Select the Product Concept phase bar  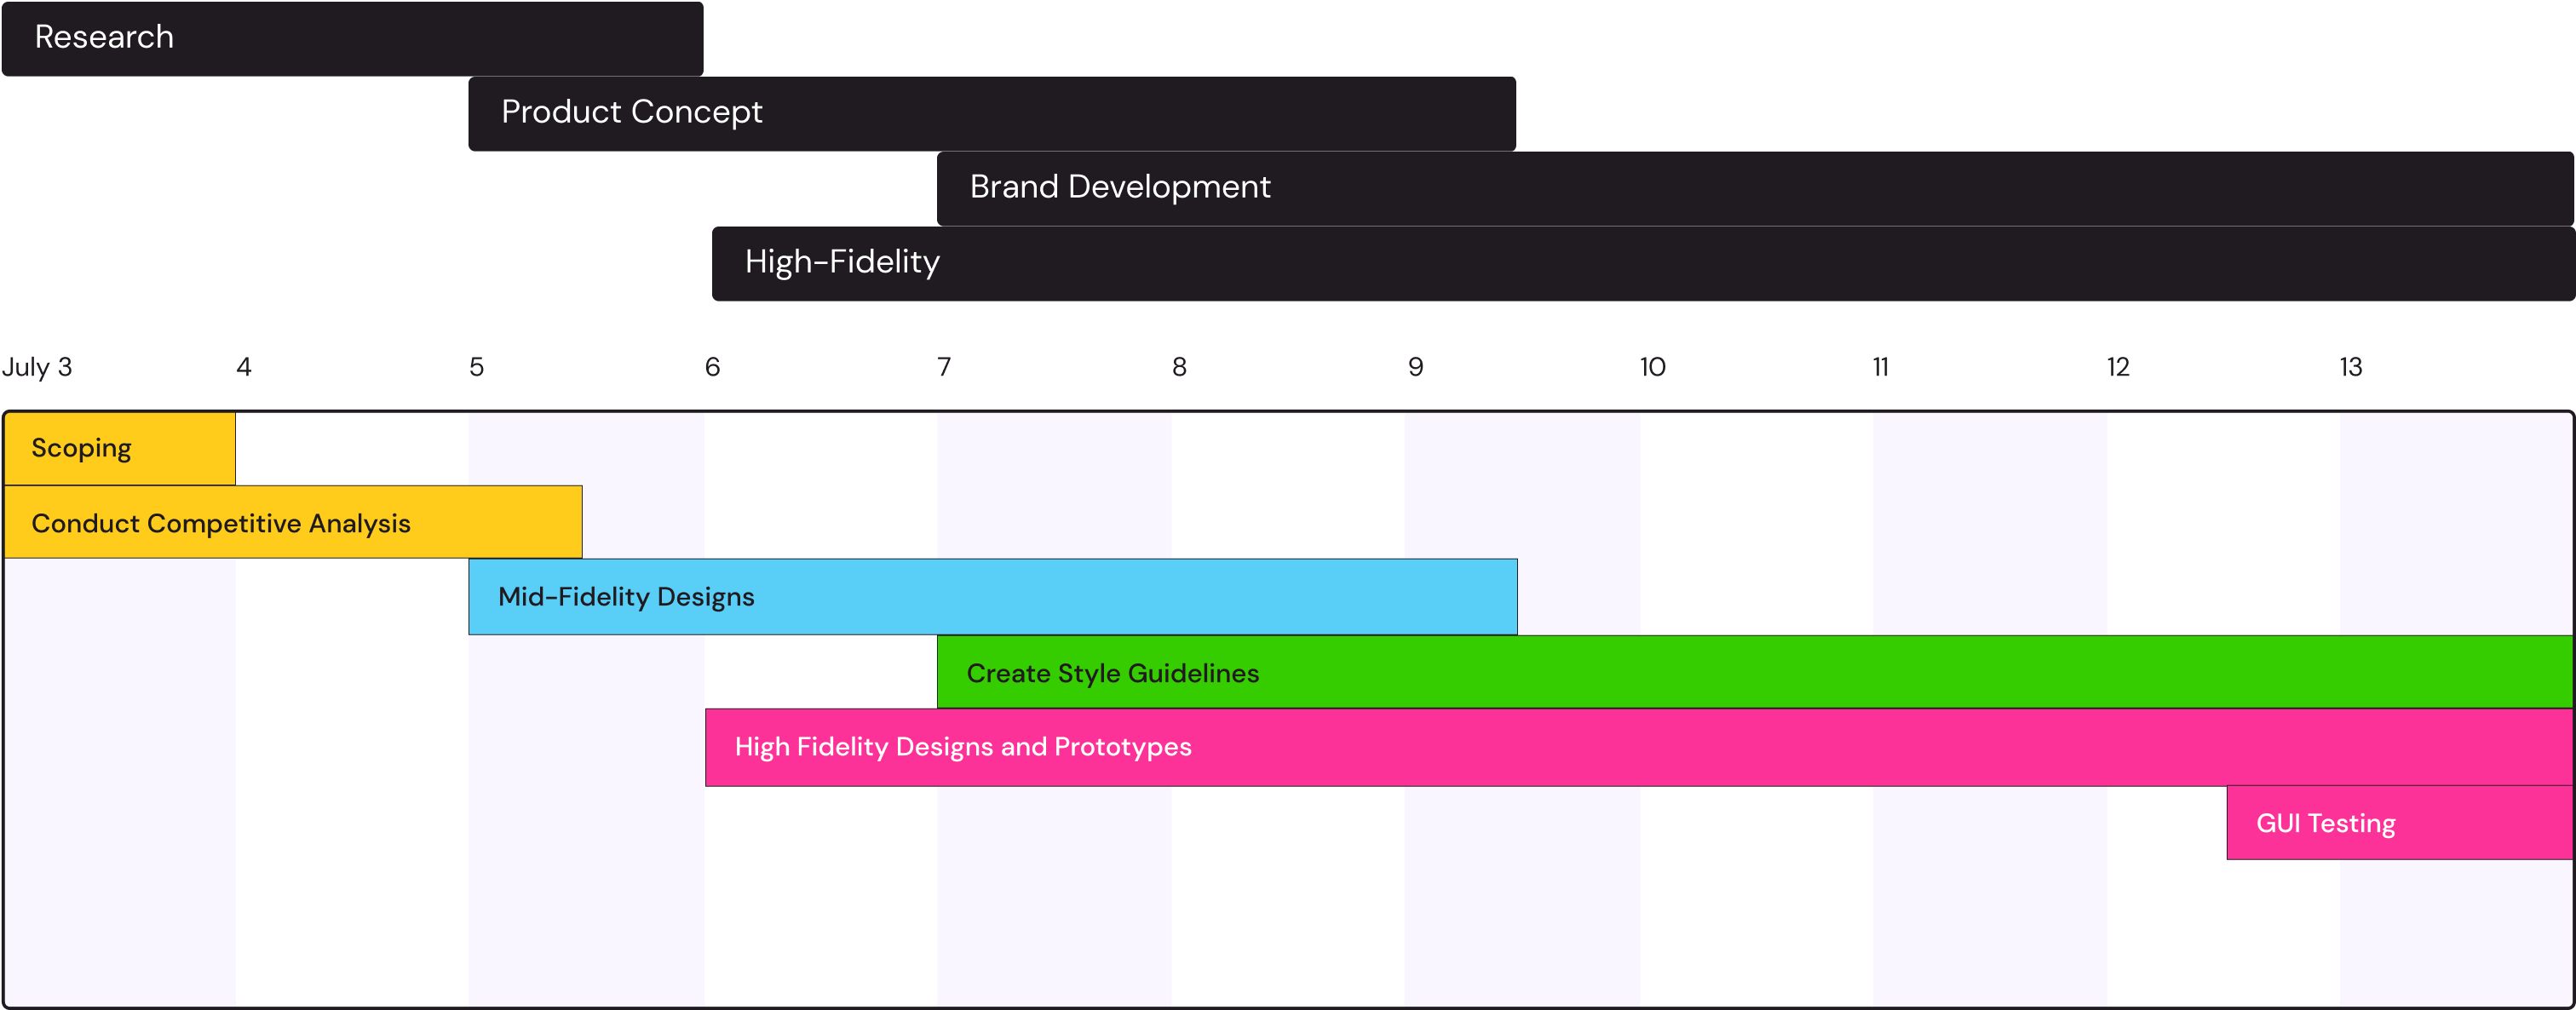[991, 113]
